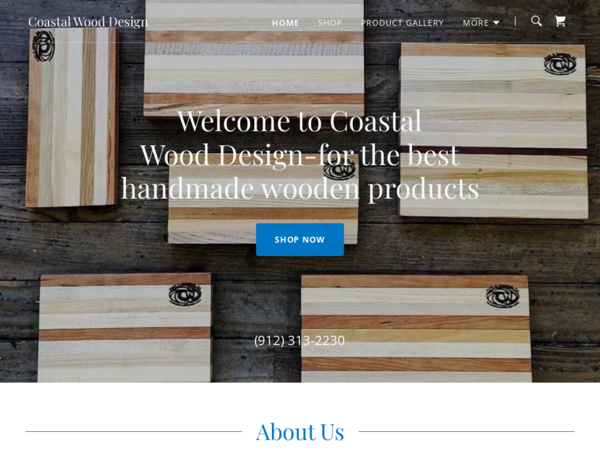This screenshot has width=600, height=450.
Task: Click the About Us heading
Action: click(x=300, y=432)
